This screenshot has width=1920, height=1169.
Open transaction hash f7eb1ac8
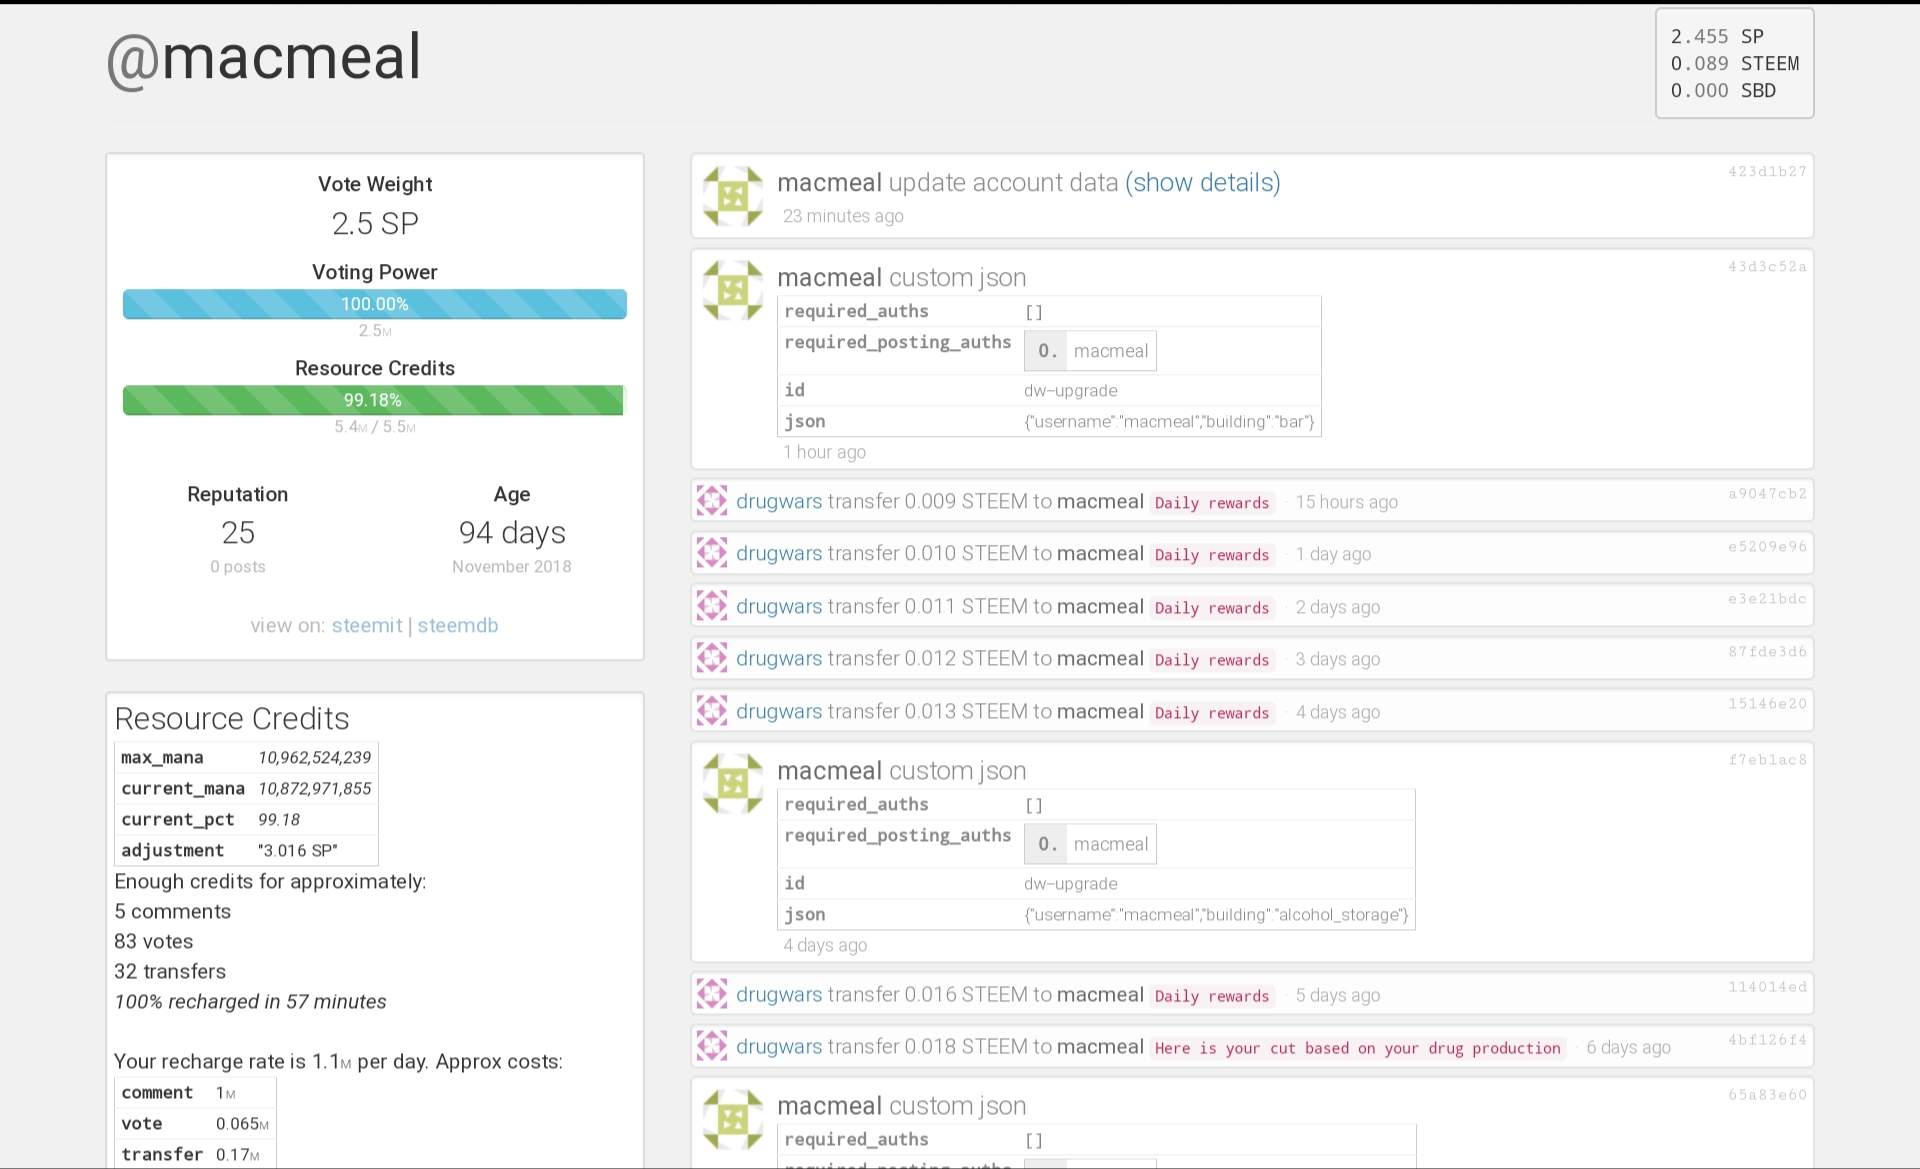[x=1766, y=759]
